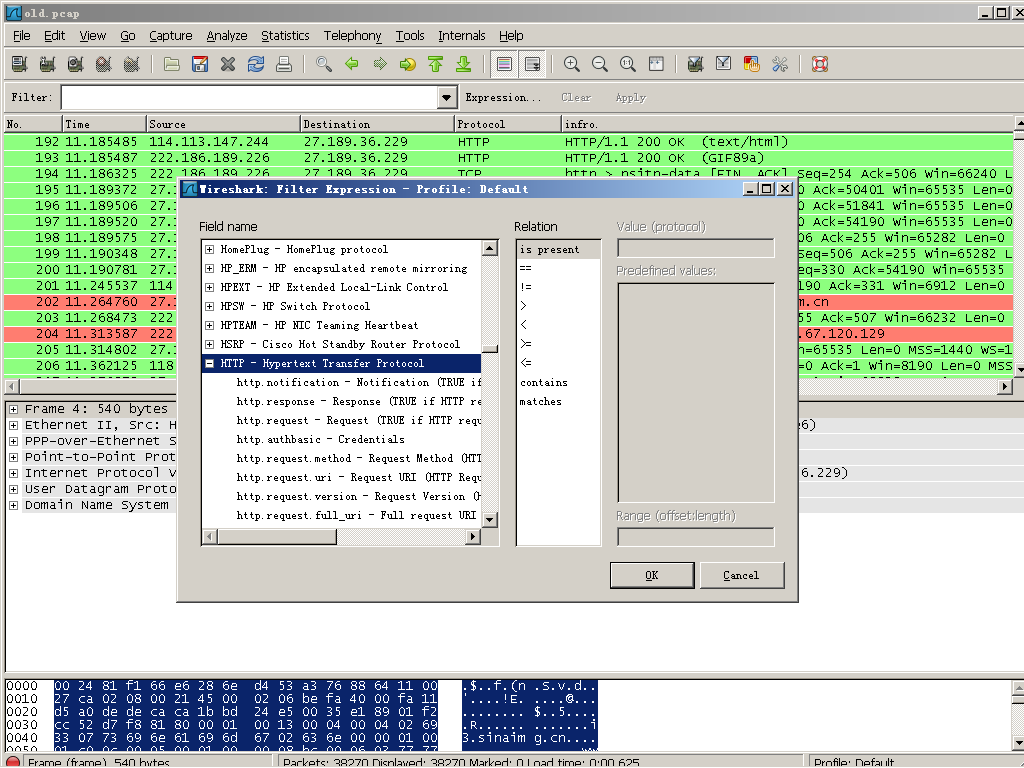This screenshot has width=1024, height=768.
Task: Go to specified packet number icon
Action: [x=408, y=64]
